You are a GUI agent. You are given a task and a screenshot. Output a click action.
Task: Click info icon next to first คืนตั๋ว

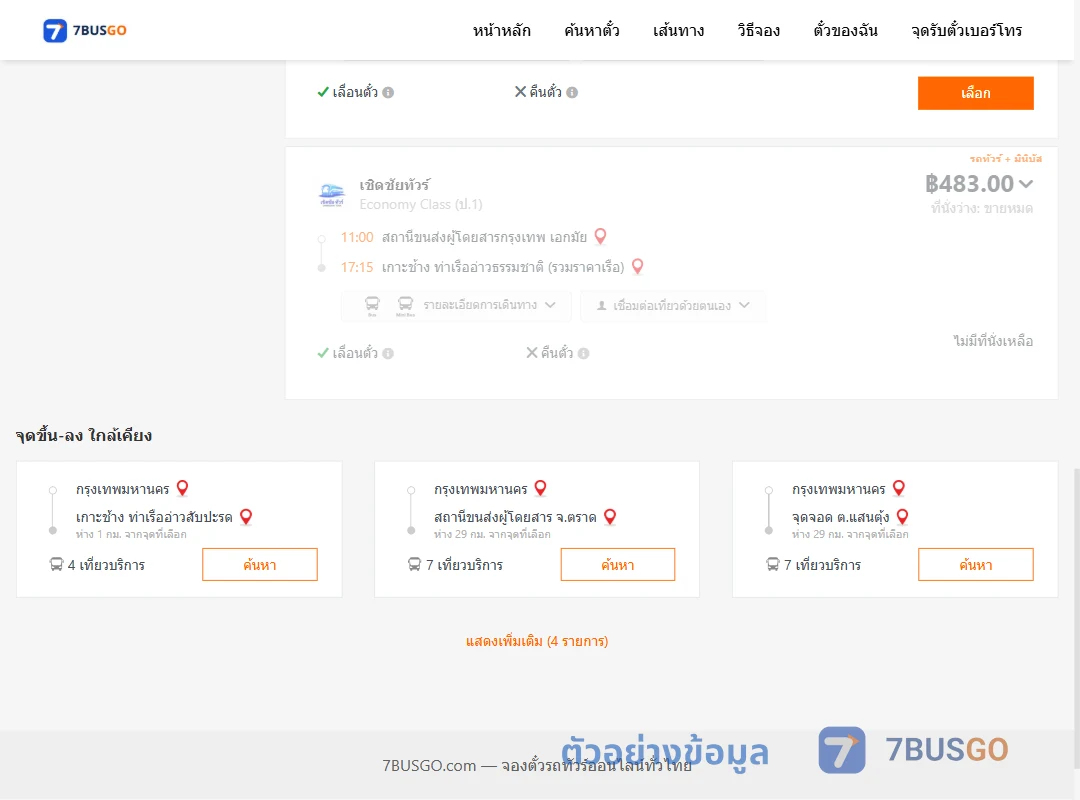pos(572,92)
